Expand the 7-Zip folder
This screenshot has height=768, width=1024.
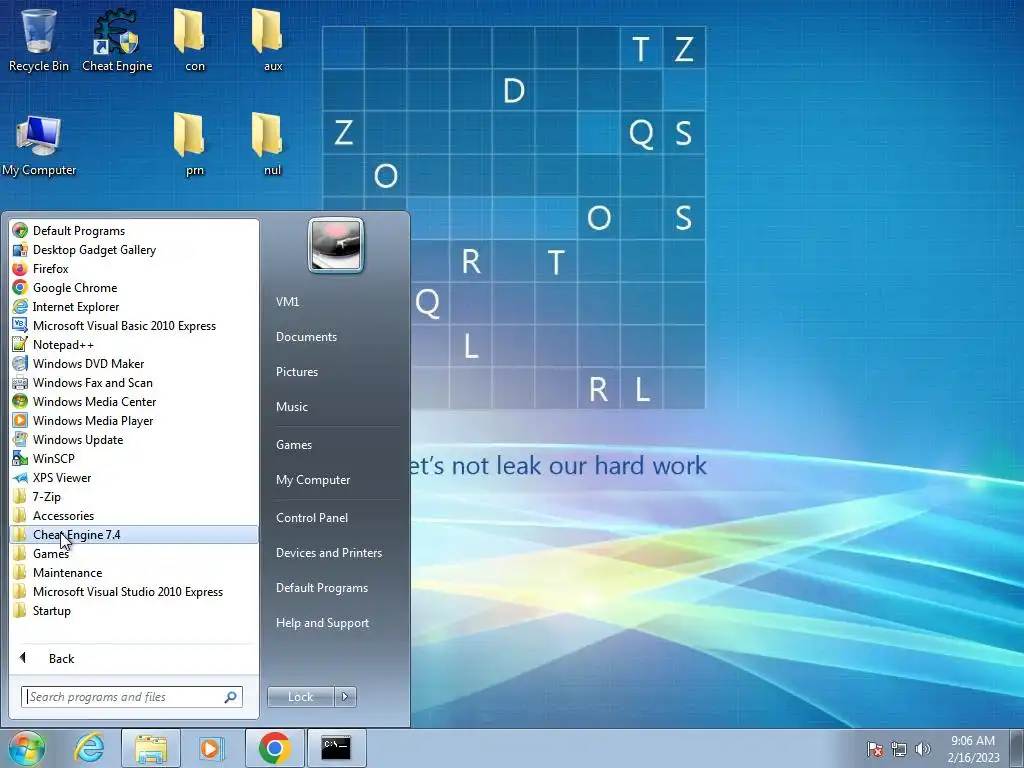134,496
